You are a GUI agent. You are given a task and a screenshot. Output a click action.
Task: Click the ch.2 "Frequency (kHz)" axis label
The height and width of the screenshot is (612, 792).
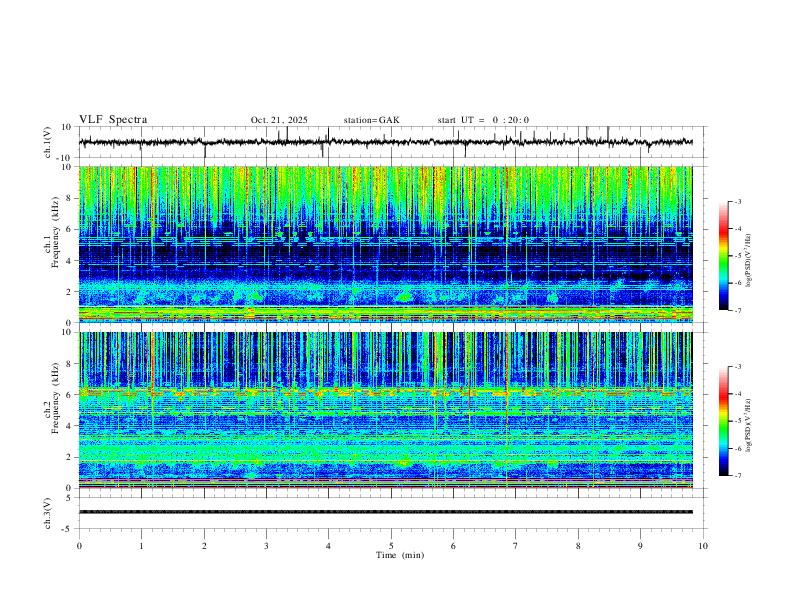[x=56, y=398]
